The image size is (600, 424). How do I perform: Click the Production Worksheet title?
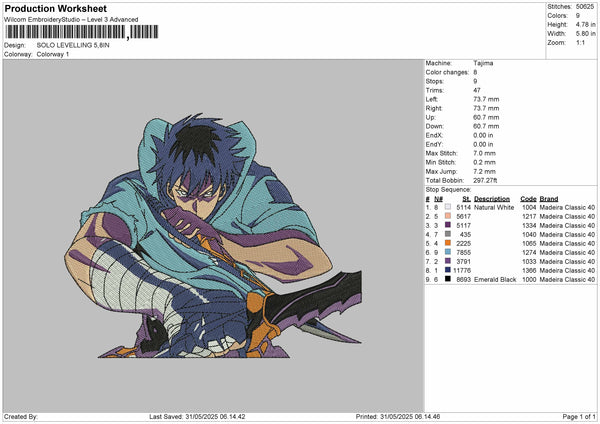(55, 8)
